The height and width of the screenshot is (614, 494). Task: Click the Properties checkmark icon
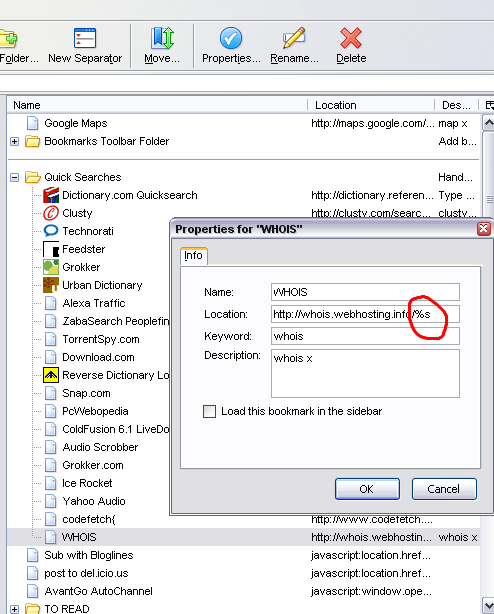point(231,38)
